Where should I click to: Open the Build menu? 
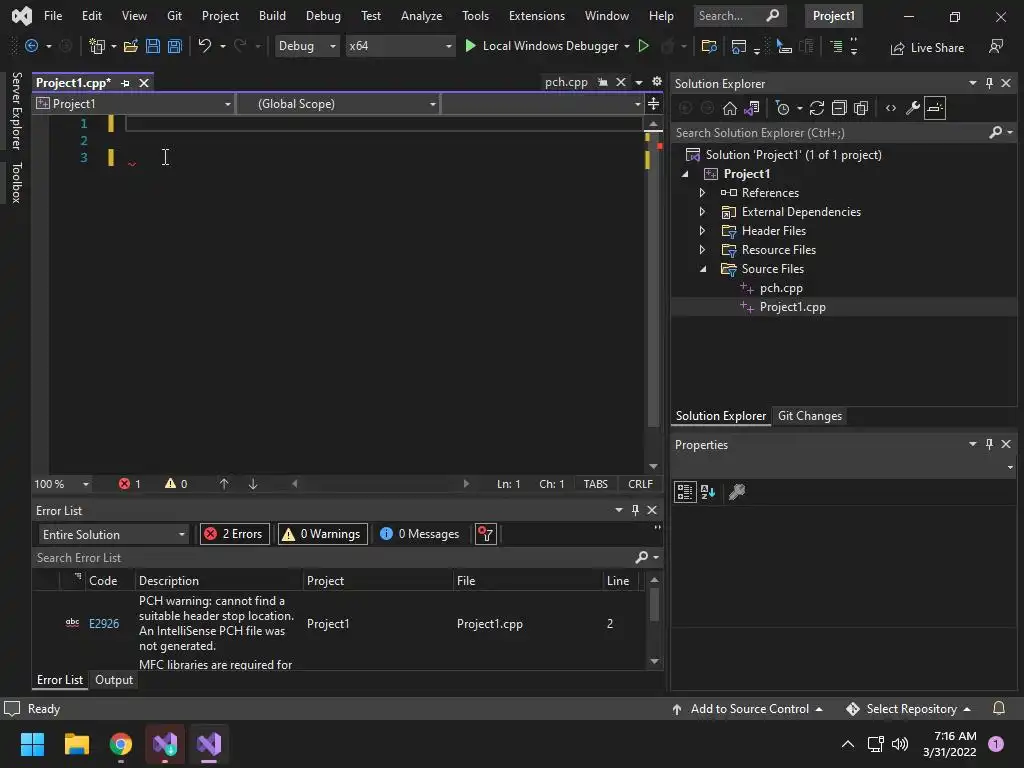pyautogui.click(x=272, y=16)
